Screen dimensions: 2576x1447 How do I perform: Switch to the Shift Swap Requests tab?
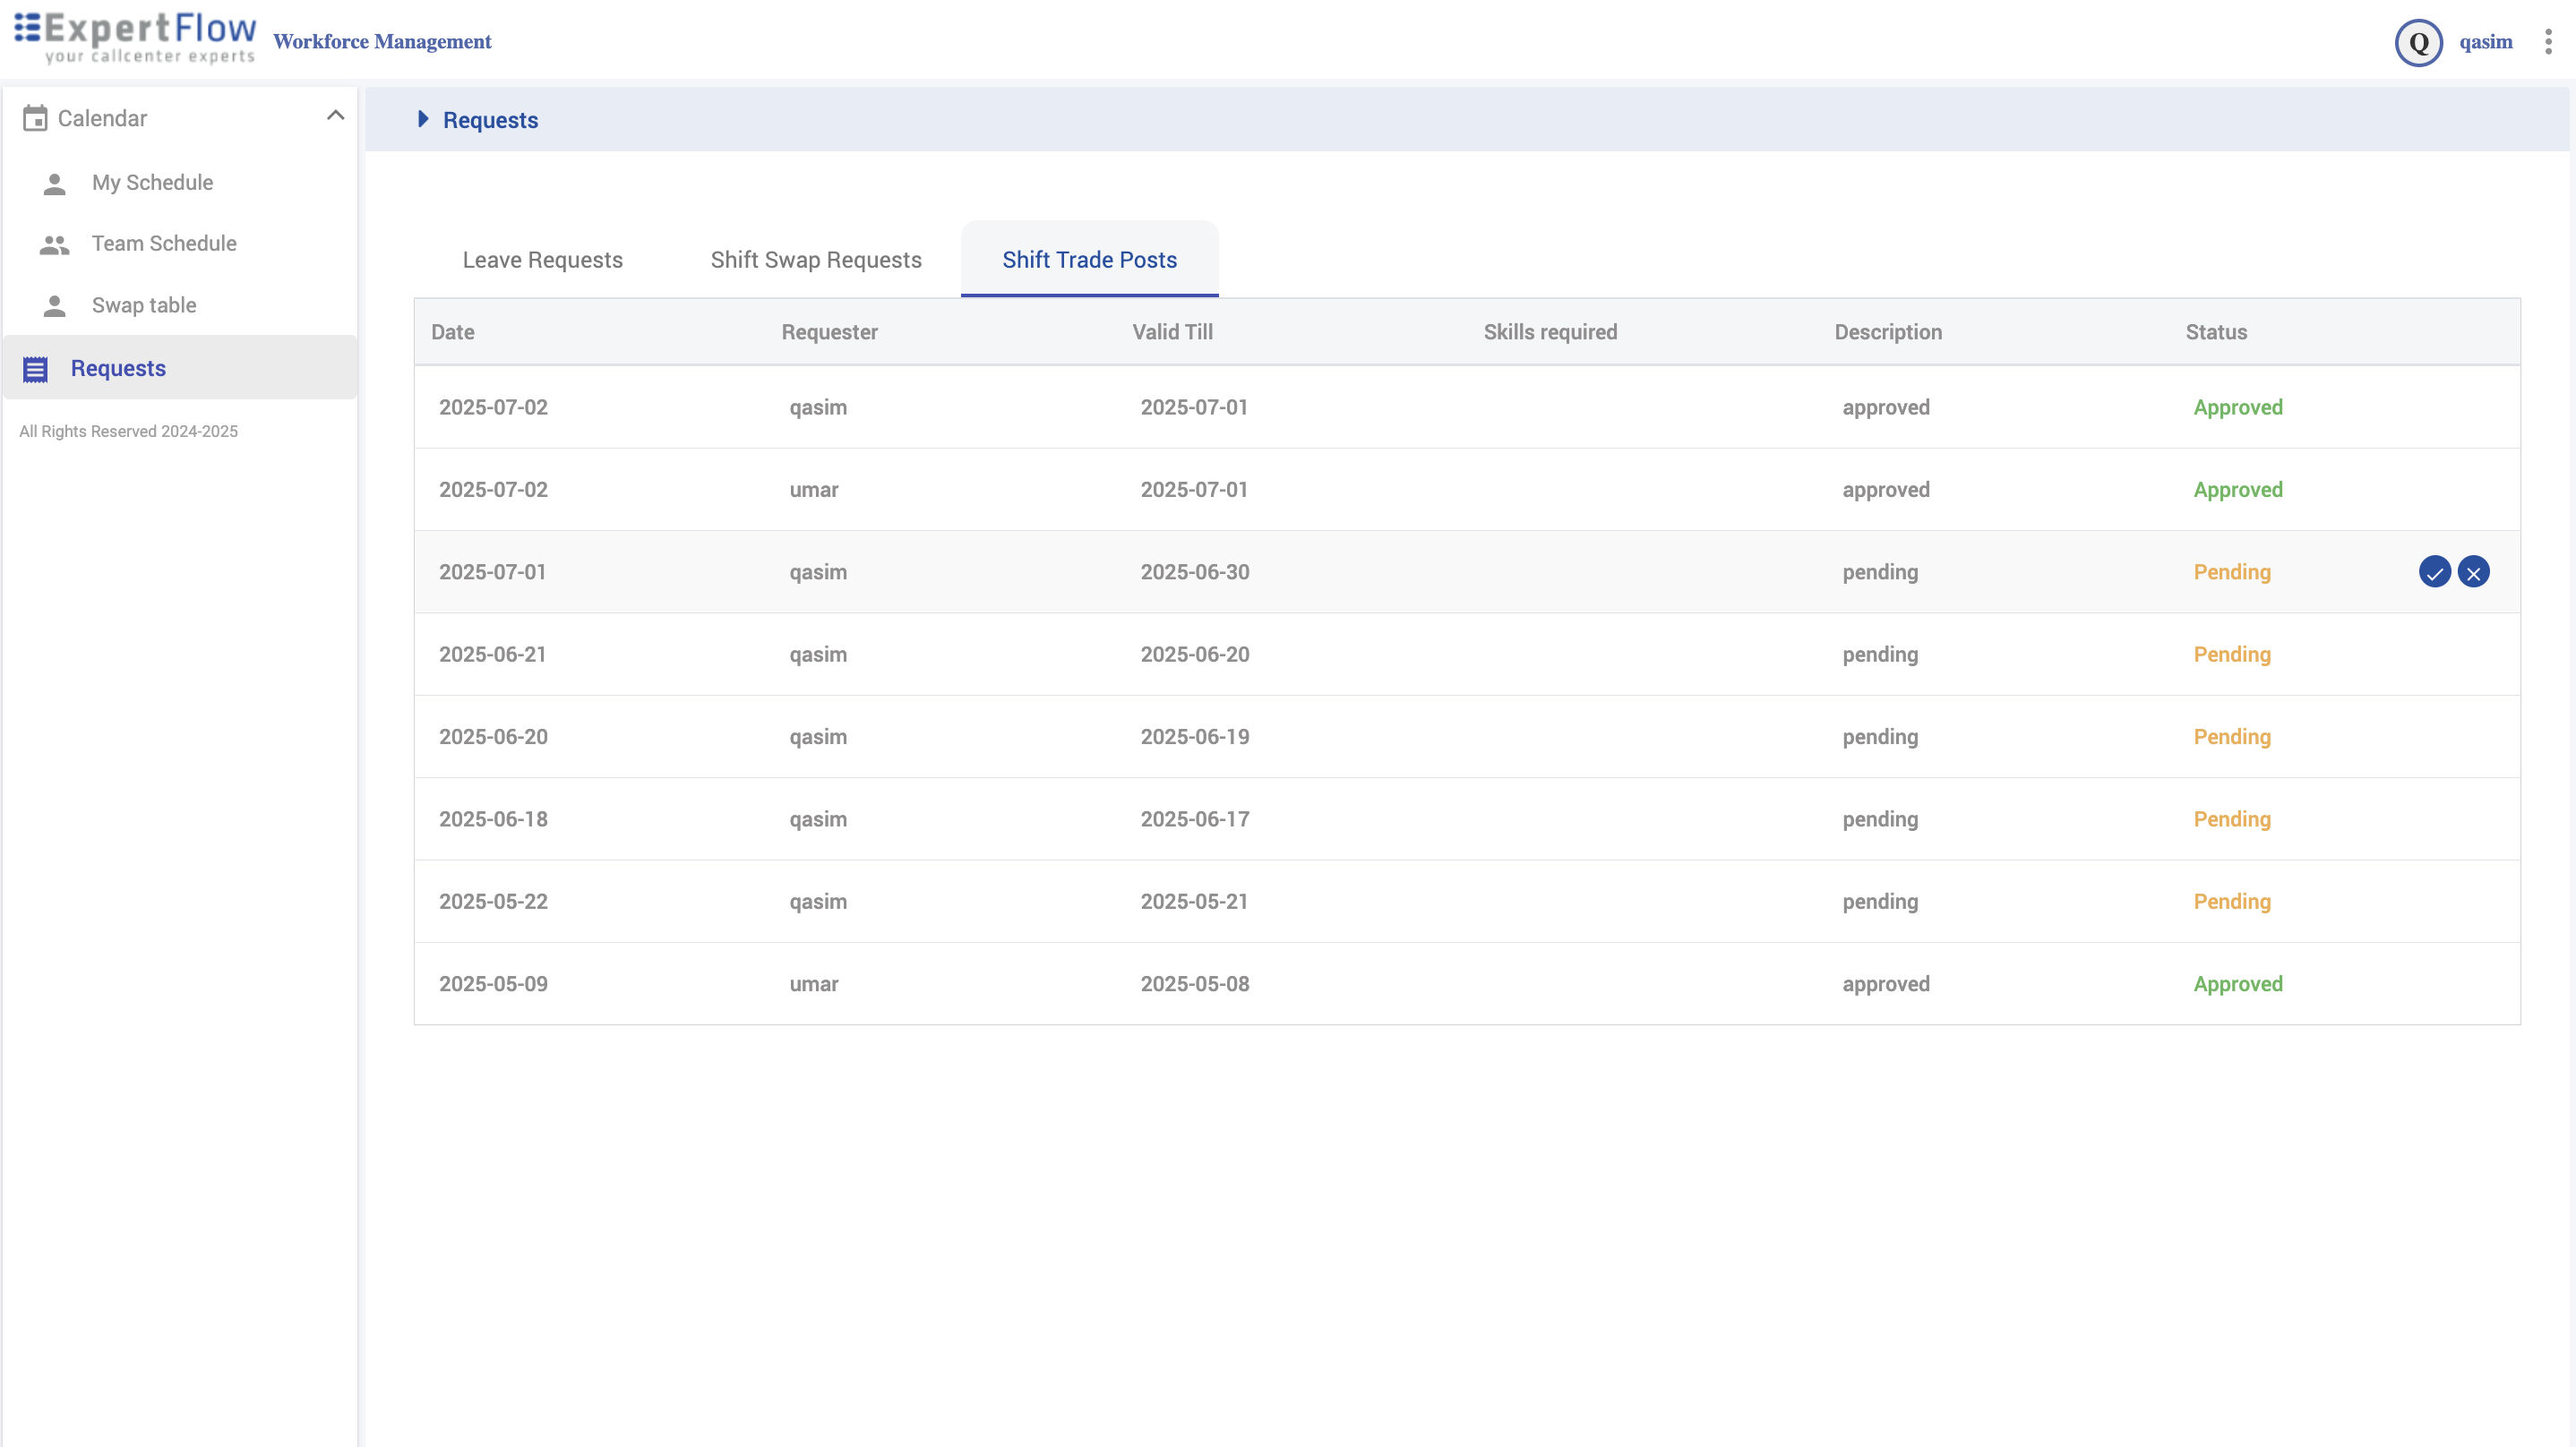click(816, 260)
